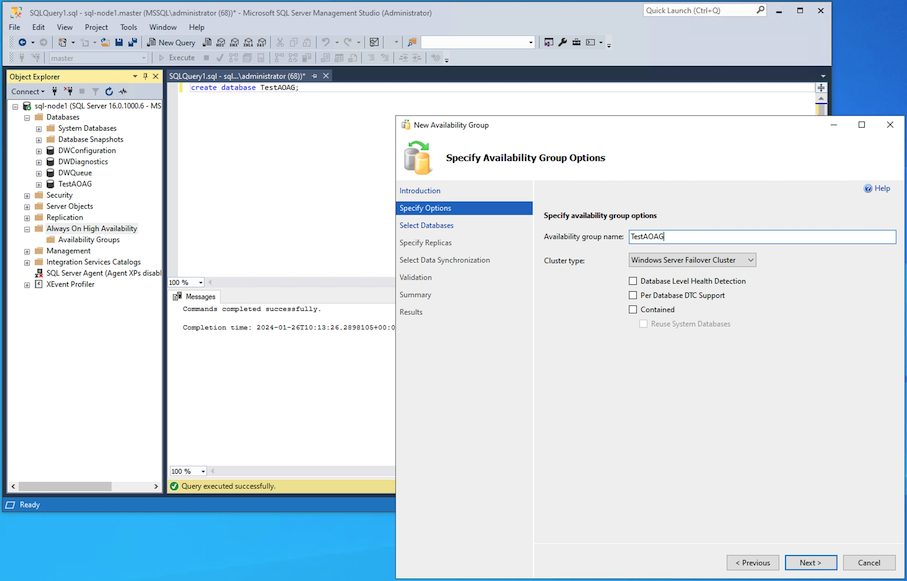Expand the TestAOAG database node

coord(39,184)
